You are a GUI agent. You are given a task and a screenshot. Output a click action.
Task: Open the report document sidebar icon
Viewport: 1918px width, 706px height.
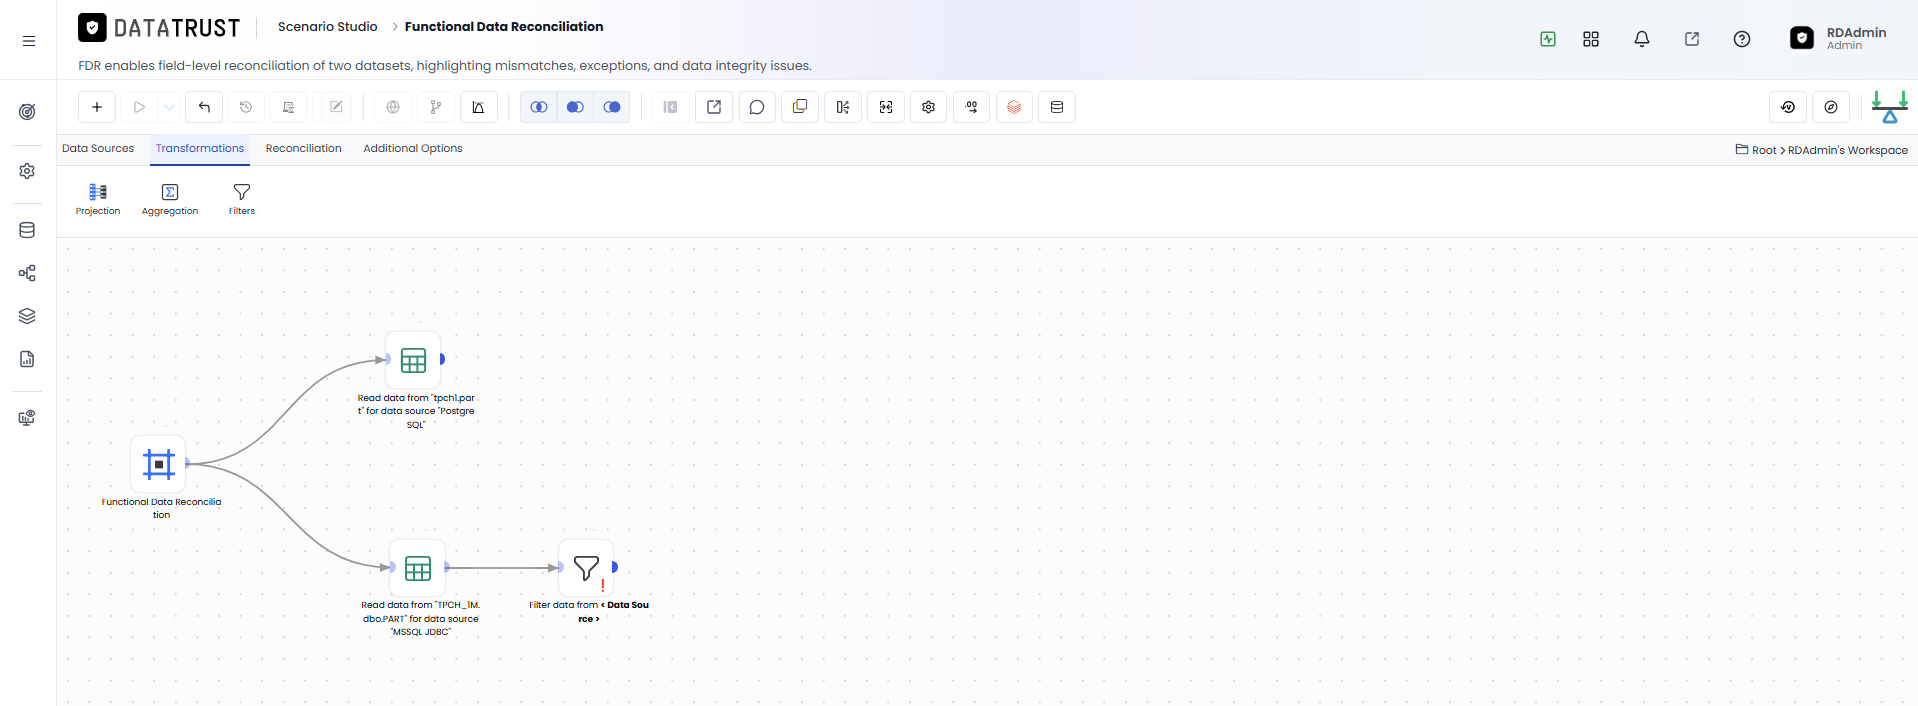pos(28,359)
